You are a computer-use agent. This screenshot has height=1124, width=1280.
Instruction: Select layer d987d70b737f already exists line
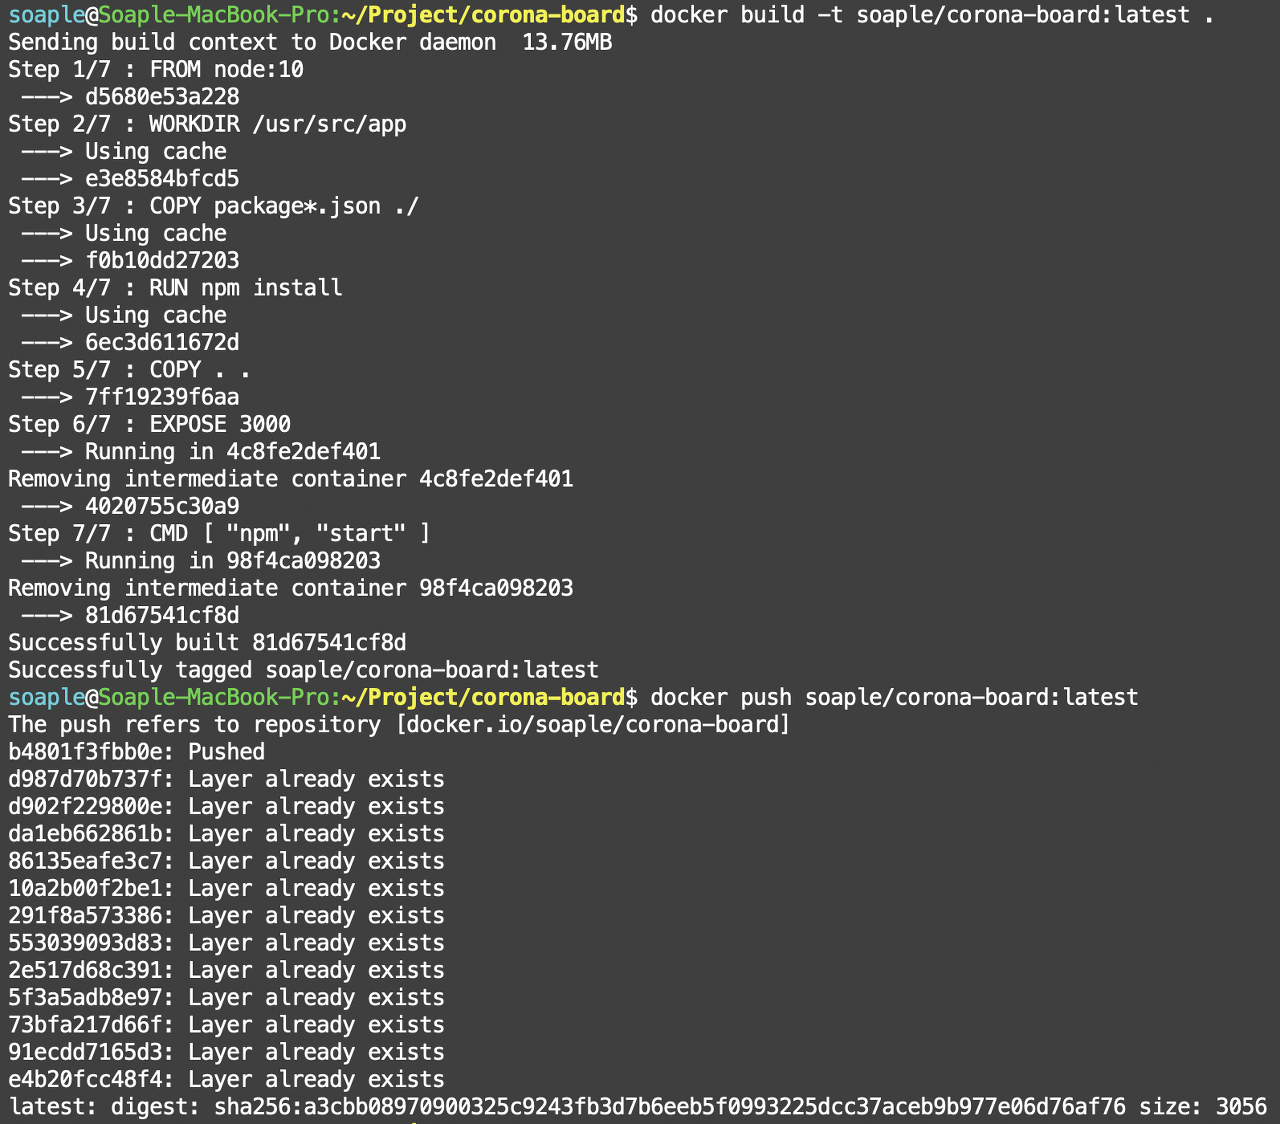coord(225,778)
